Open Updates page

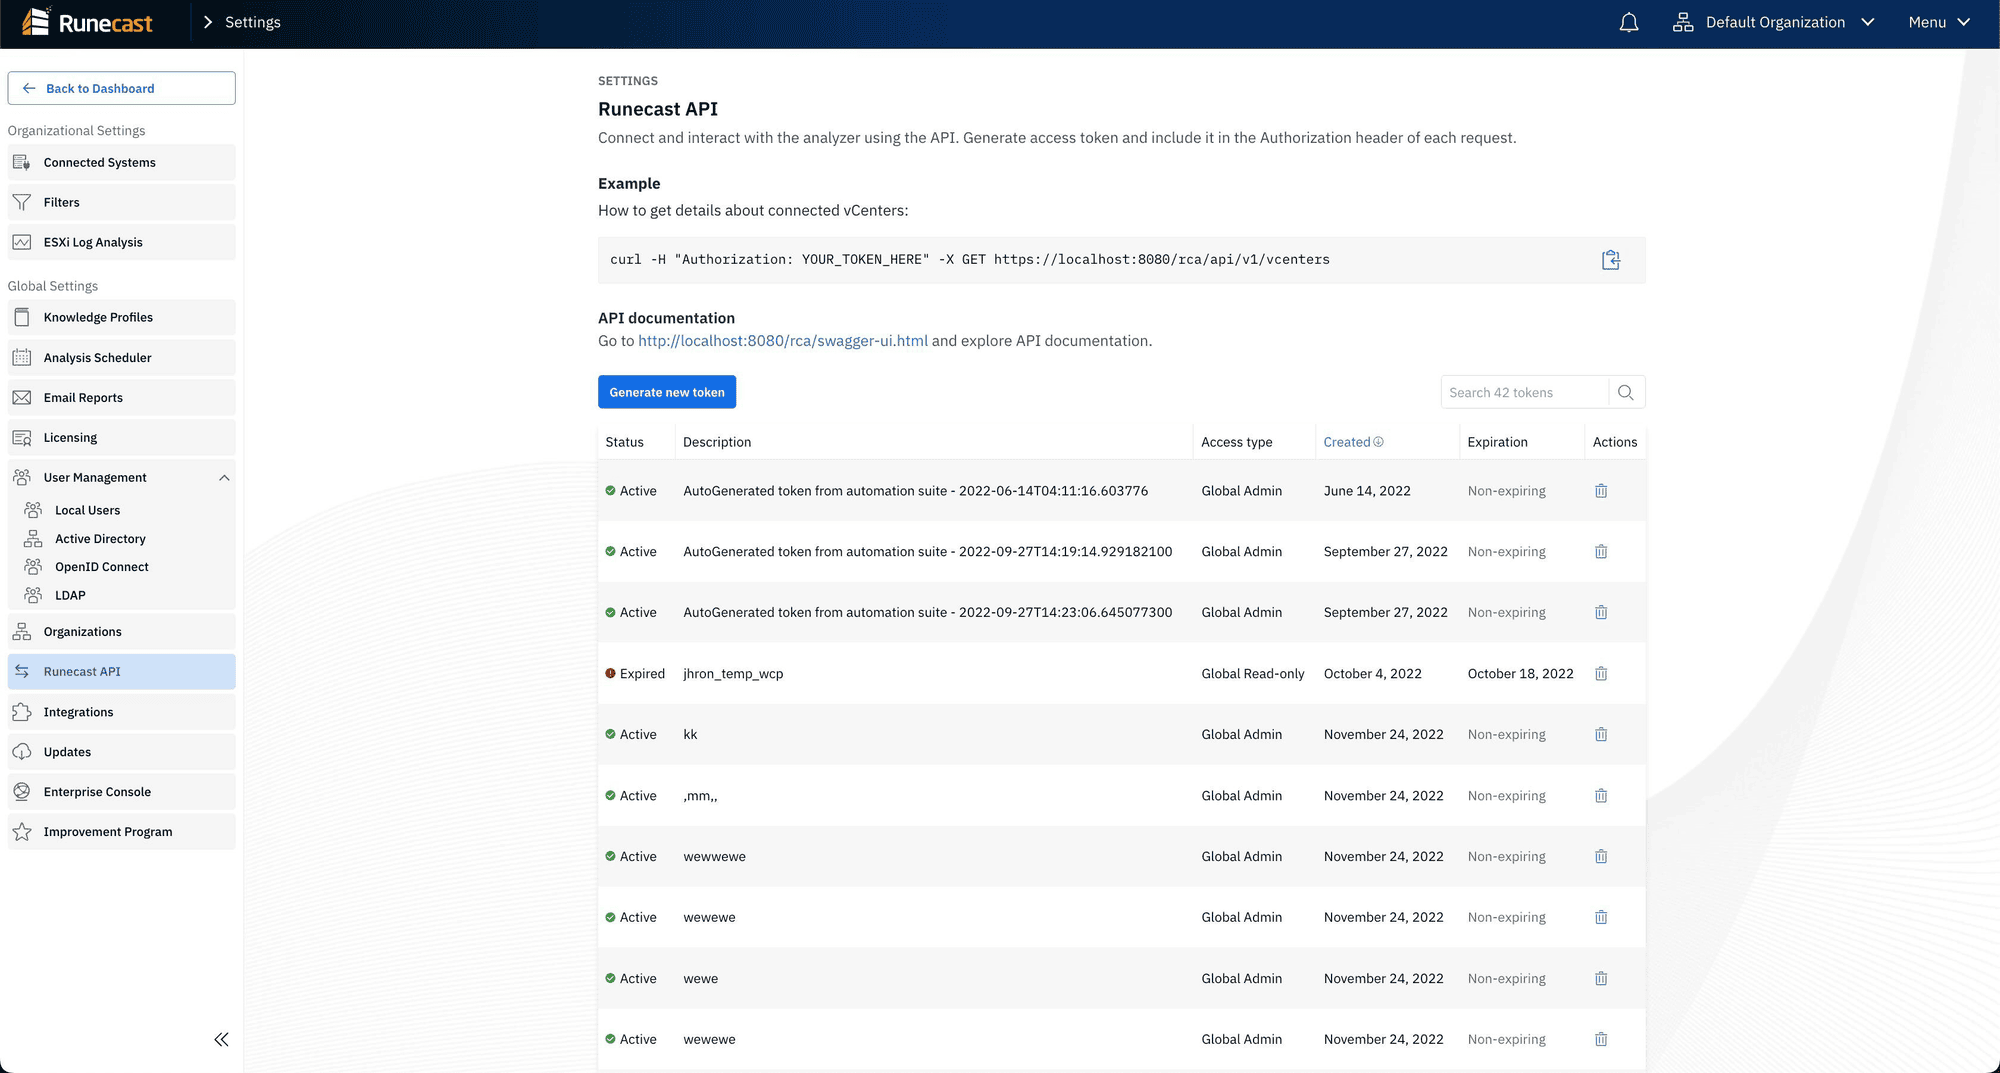(122, 752)
